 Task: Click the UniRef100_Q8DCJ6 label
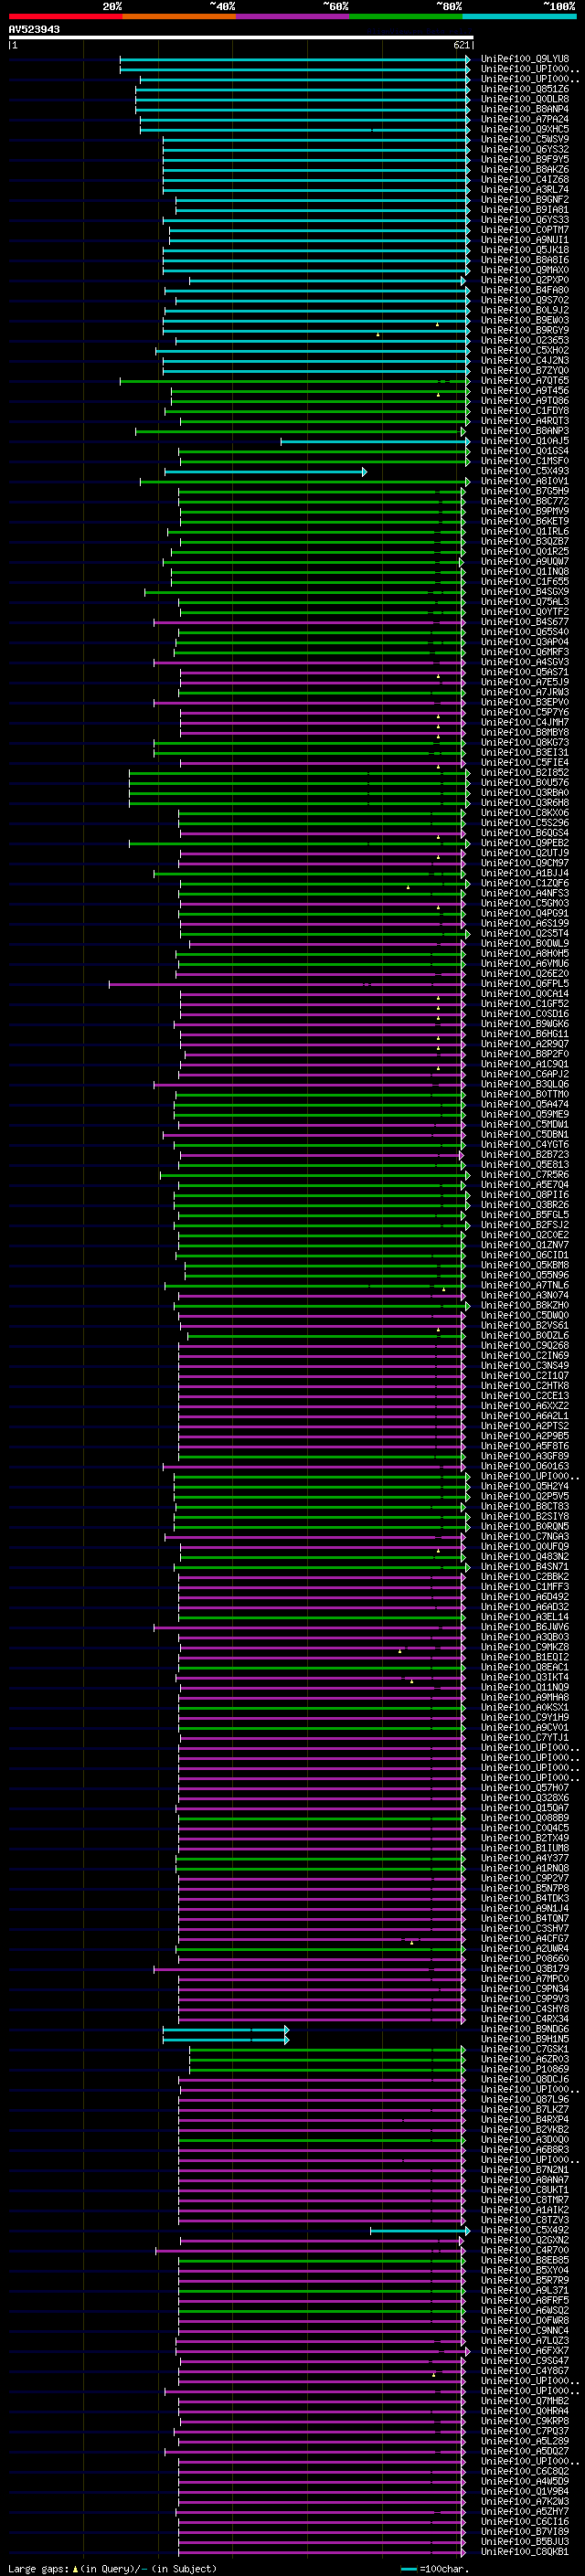coord(524,2079)
